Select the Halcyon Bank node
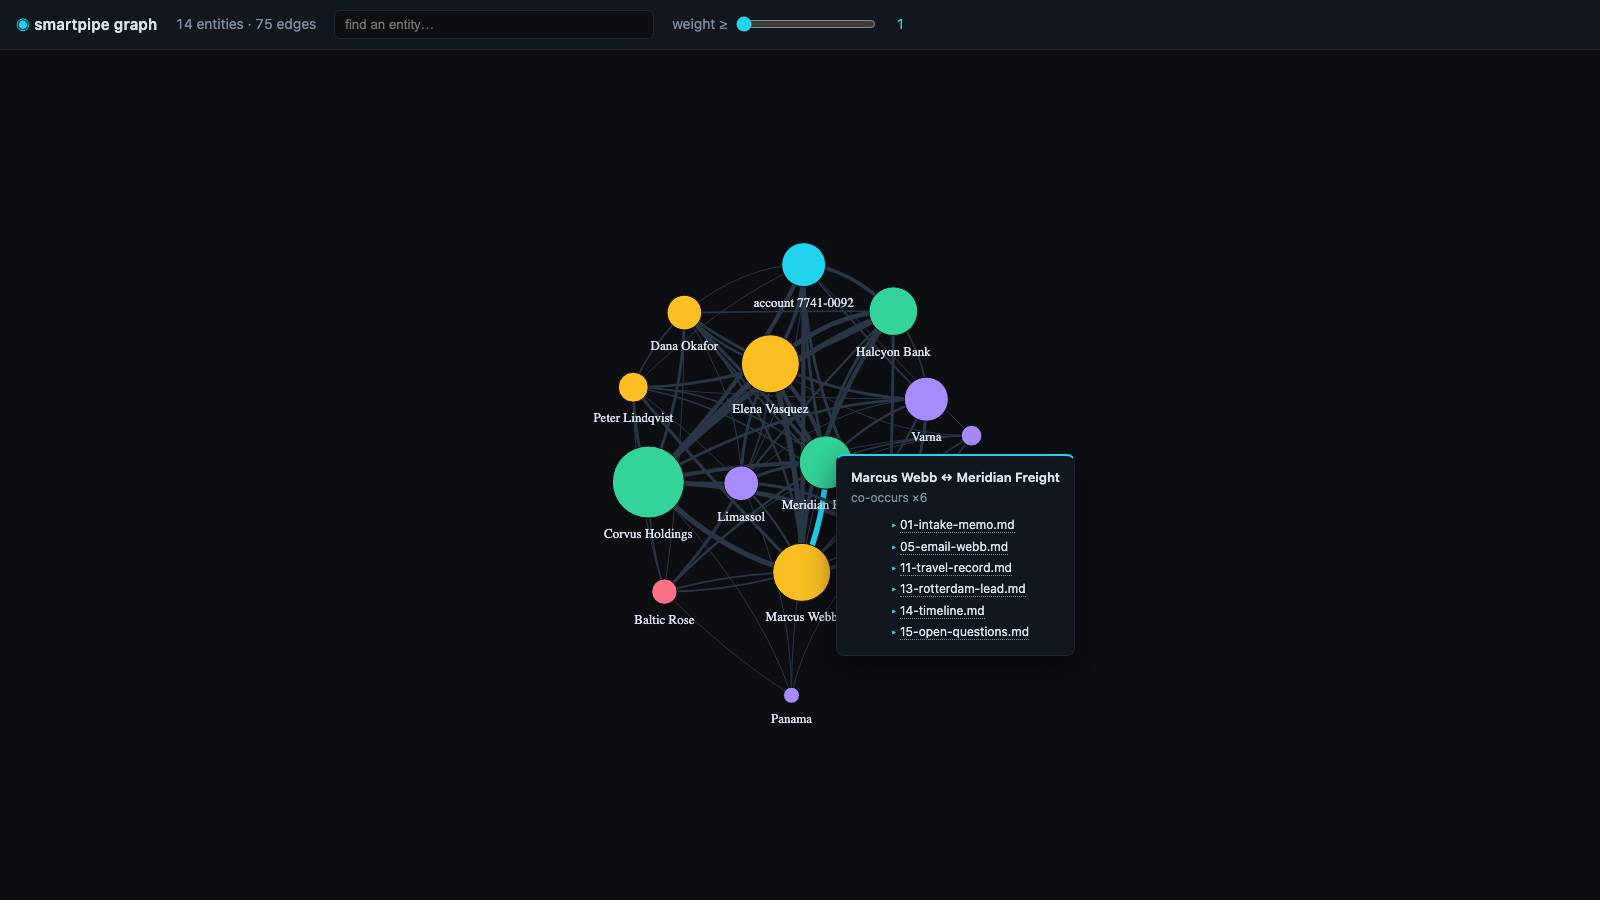The height and width of the screenshot is (900, 1600). coord(893,311)
